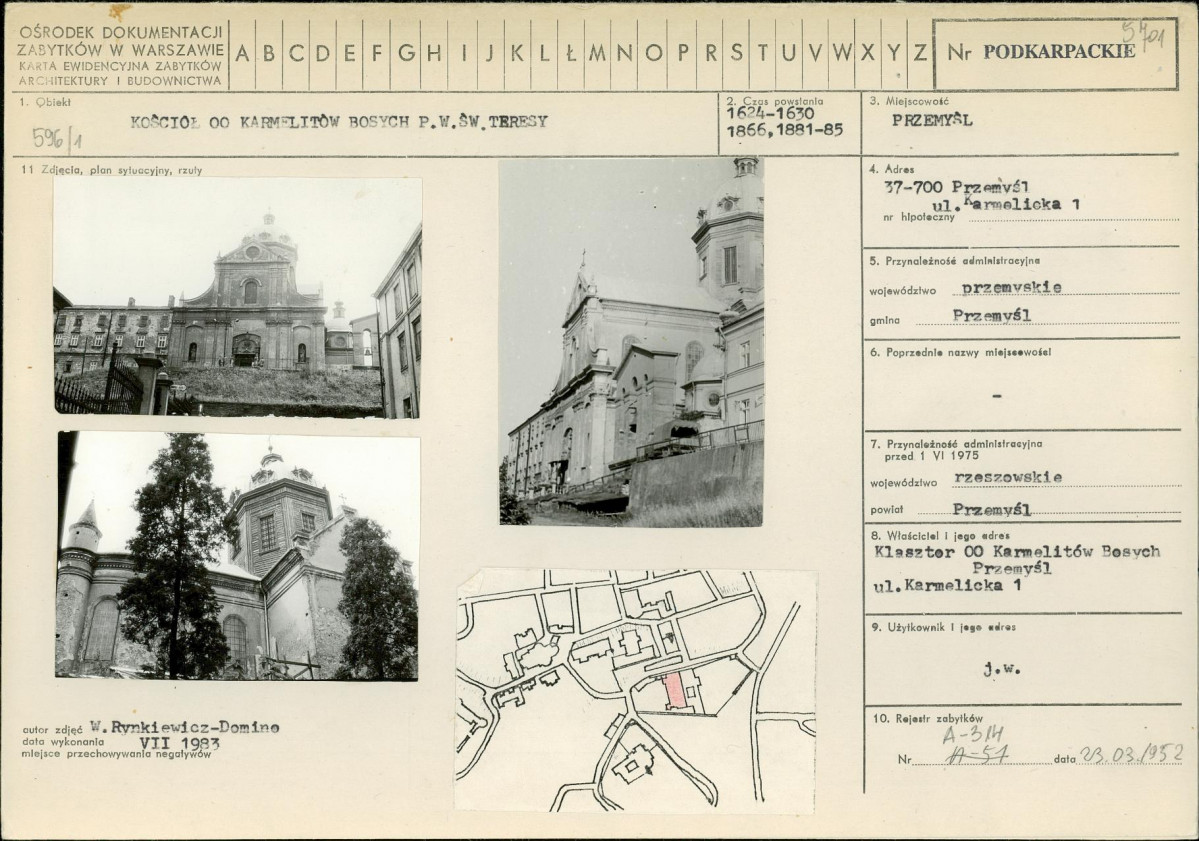Image resolution: width=1199 pixels, height=841 pixels.
Task: Select letter Z in the alphabet index
Action: pyautogui.click(x=919, y=53)
